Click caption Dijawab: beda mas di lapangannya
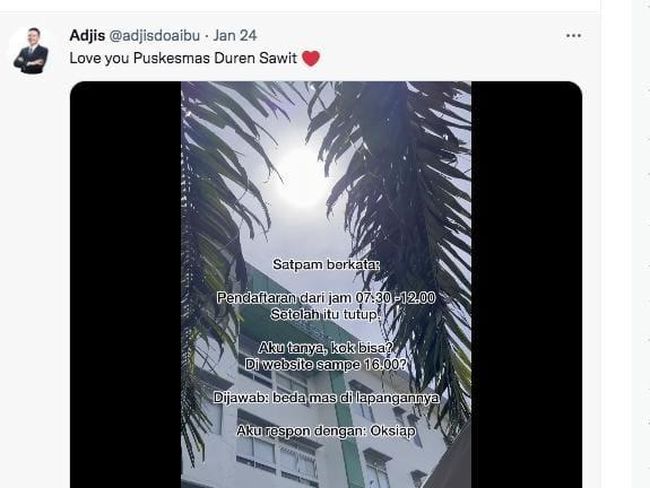Viewport: 650px width, 488px height. (x=326, y=398)
